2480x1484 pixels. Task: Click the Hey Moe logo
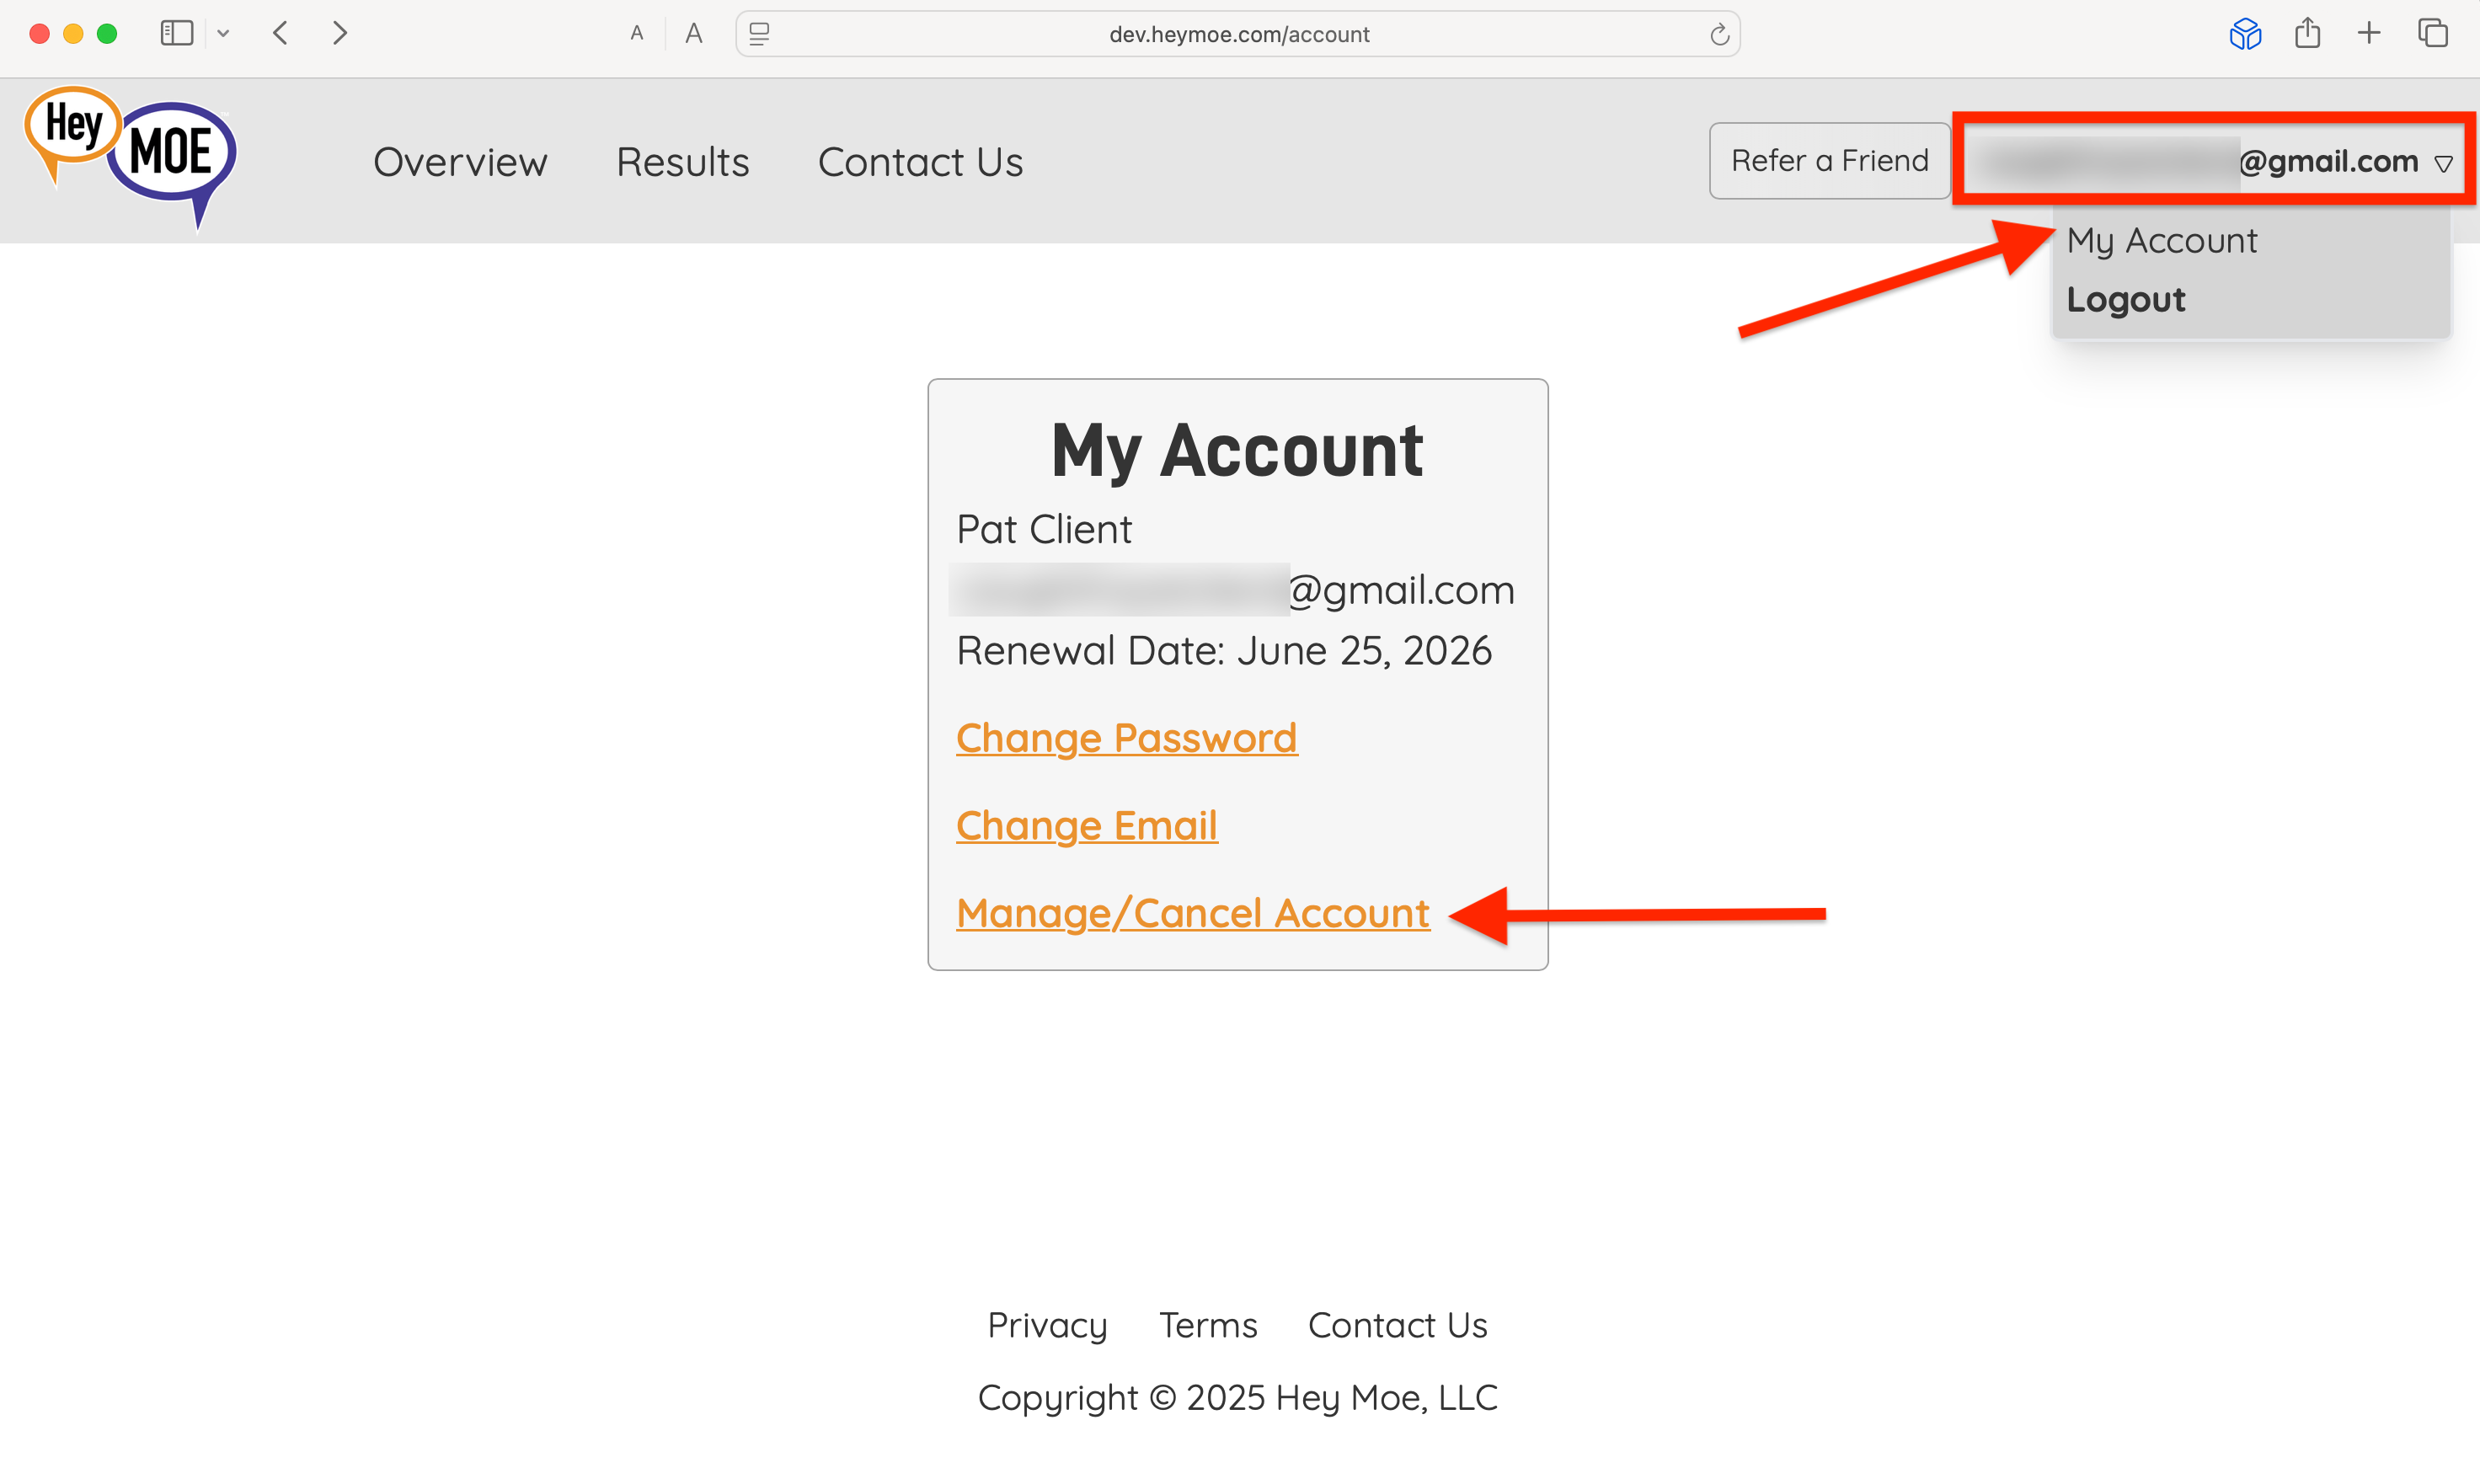pos(131,155)
